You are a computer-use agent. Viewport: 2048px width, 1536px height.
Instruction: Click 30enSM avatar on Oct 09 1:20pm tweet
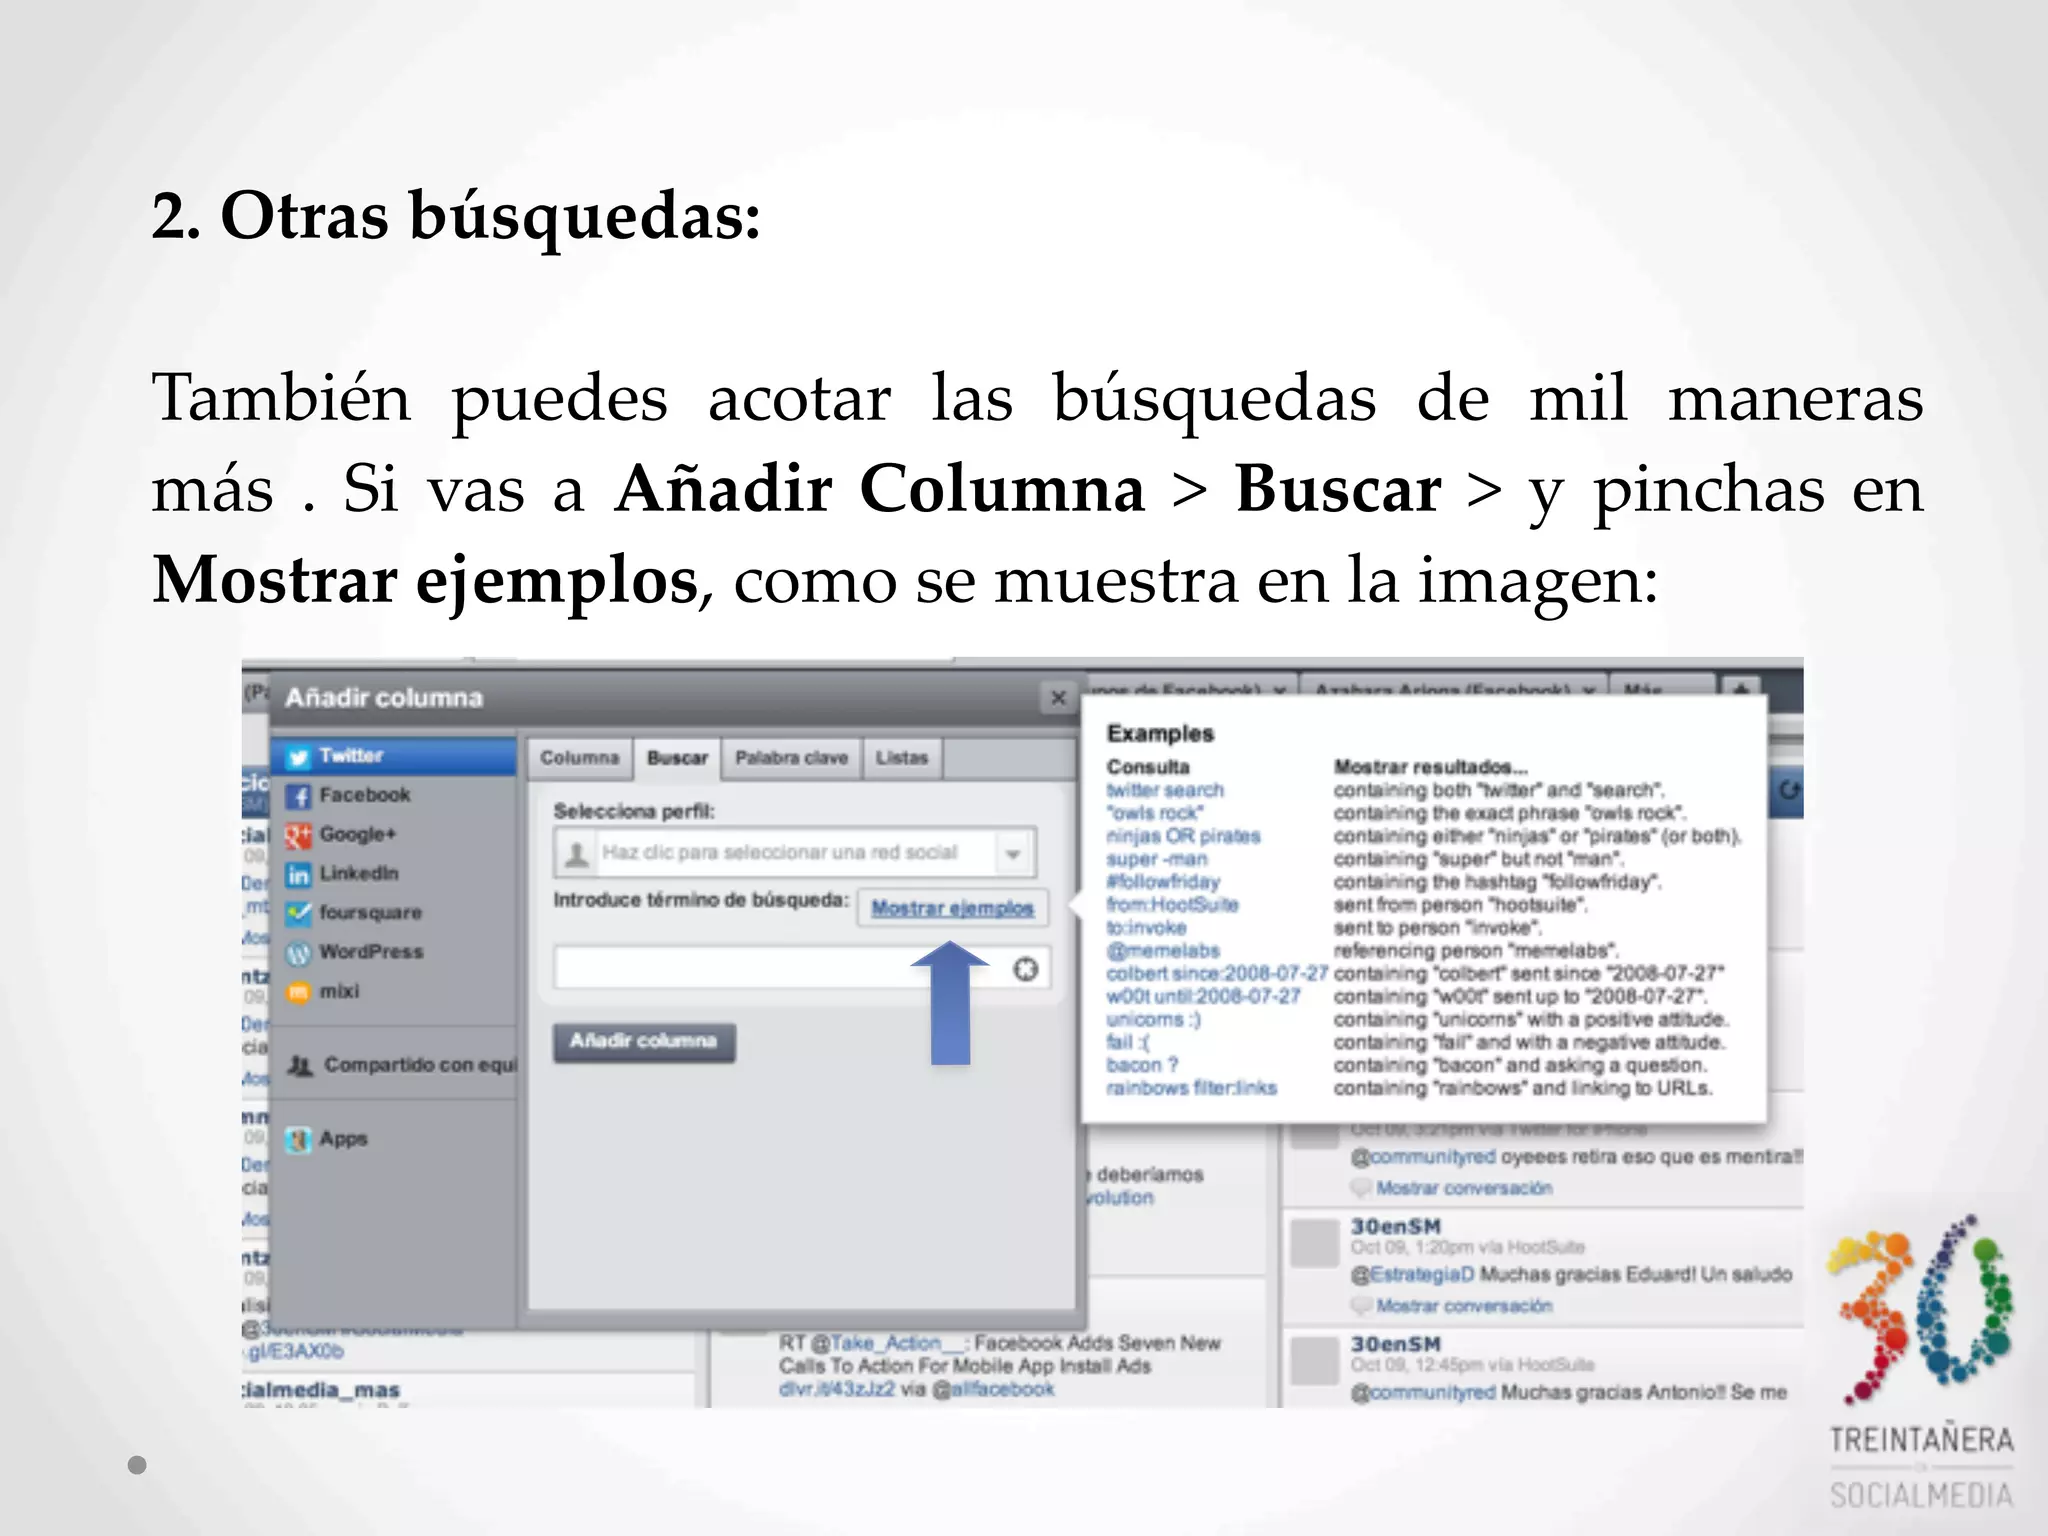click(1315, 1245)
